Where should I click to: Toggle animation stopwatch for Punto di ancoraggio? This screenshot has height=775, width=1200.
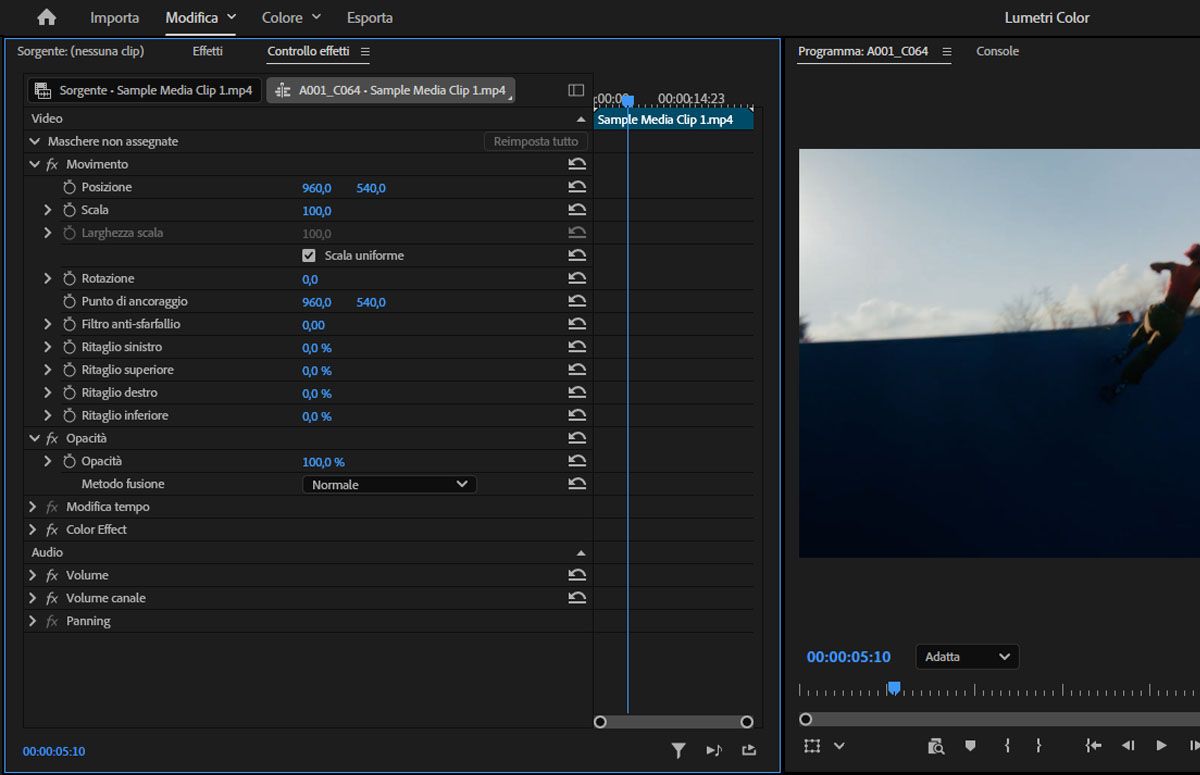click(x=69, y=301)
